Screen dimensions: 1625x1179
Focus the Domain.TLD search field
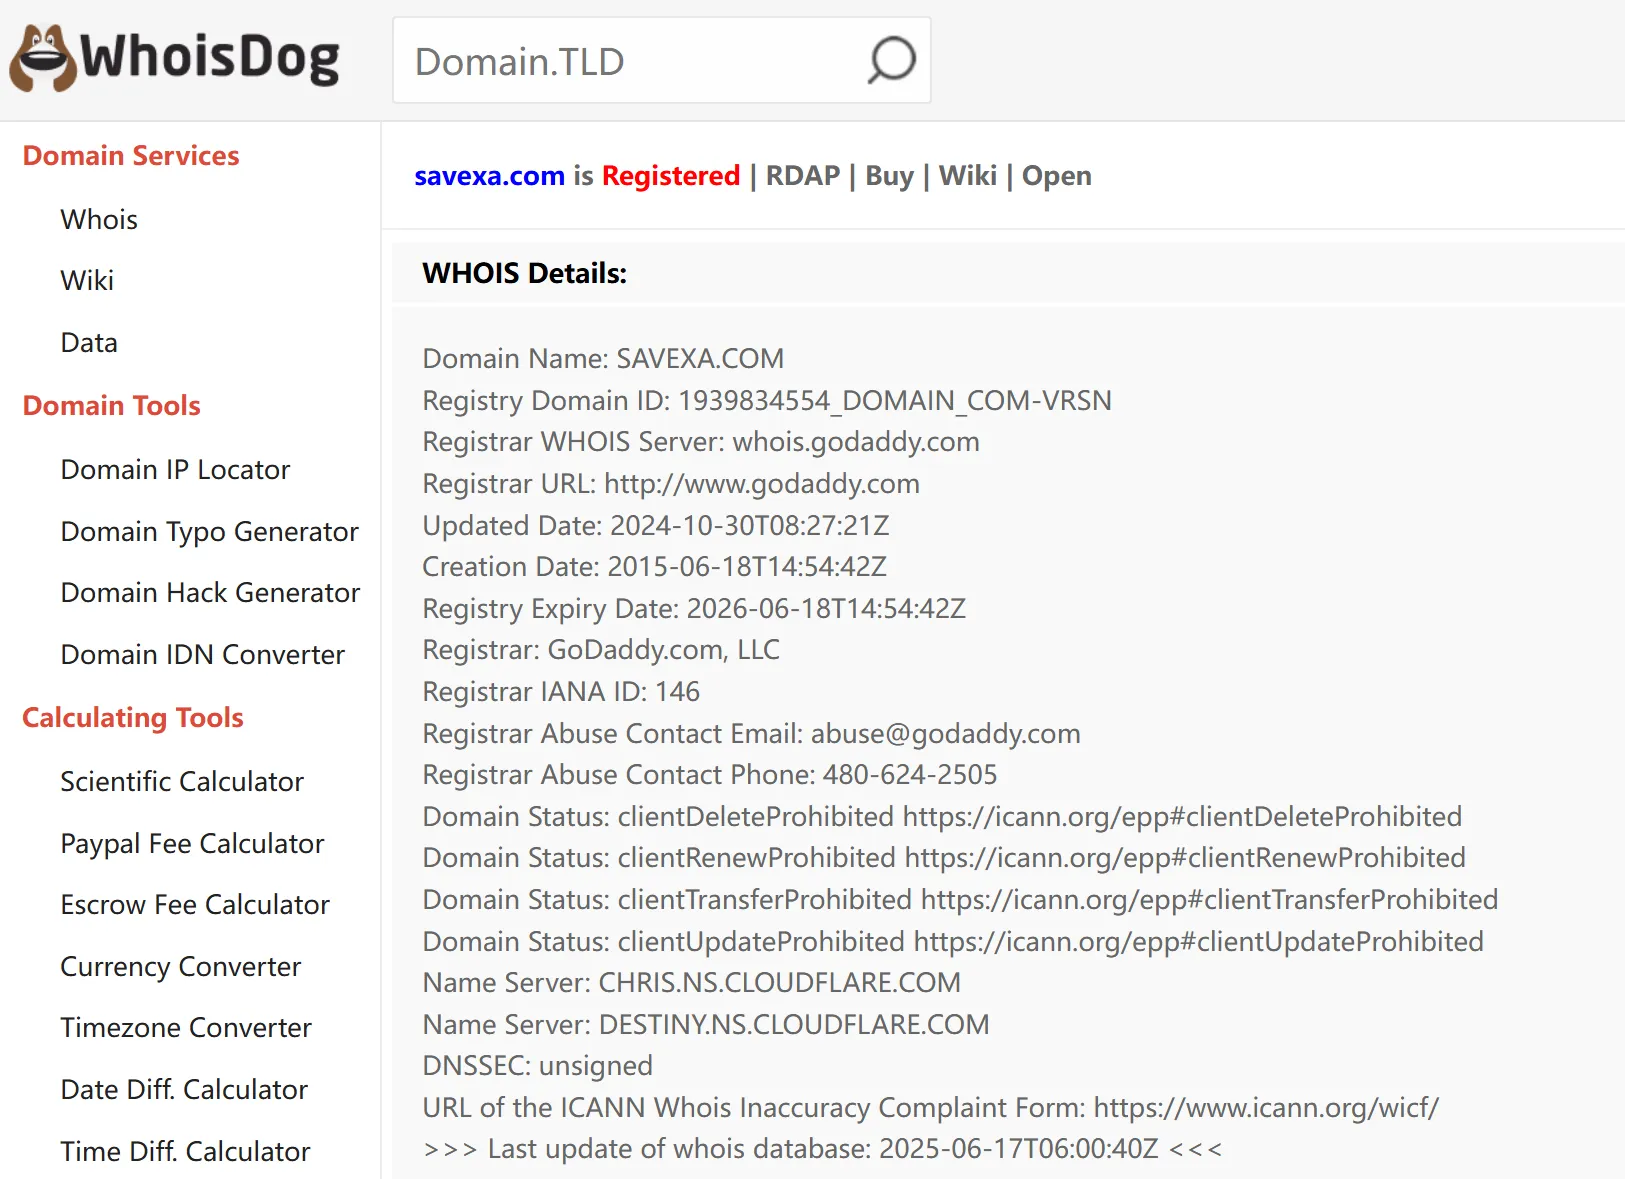coord(662,60)
